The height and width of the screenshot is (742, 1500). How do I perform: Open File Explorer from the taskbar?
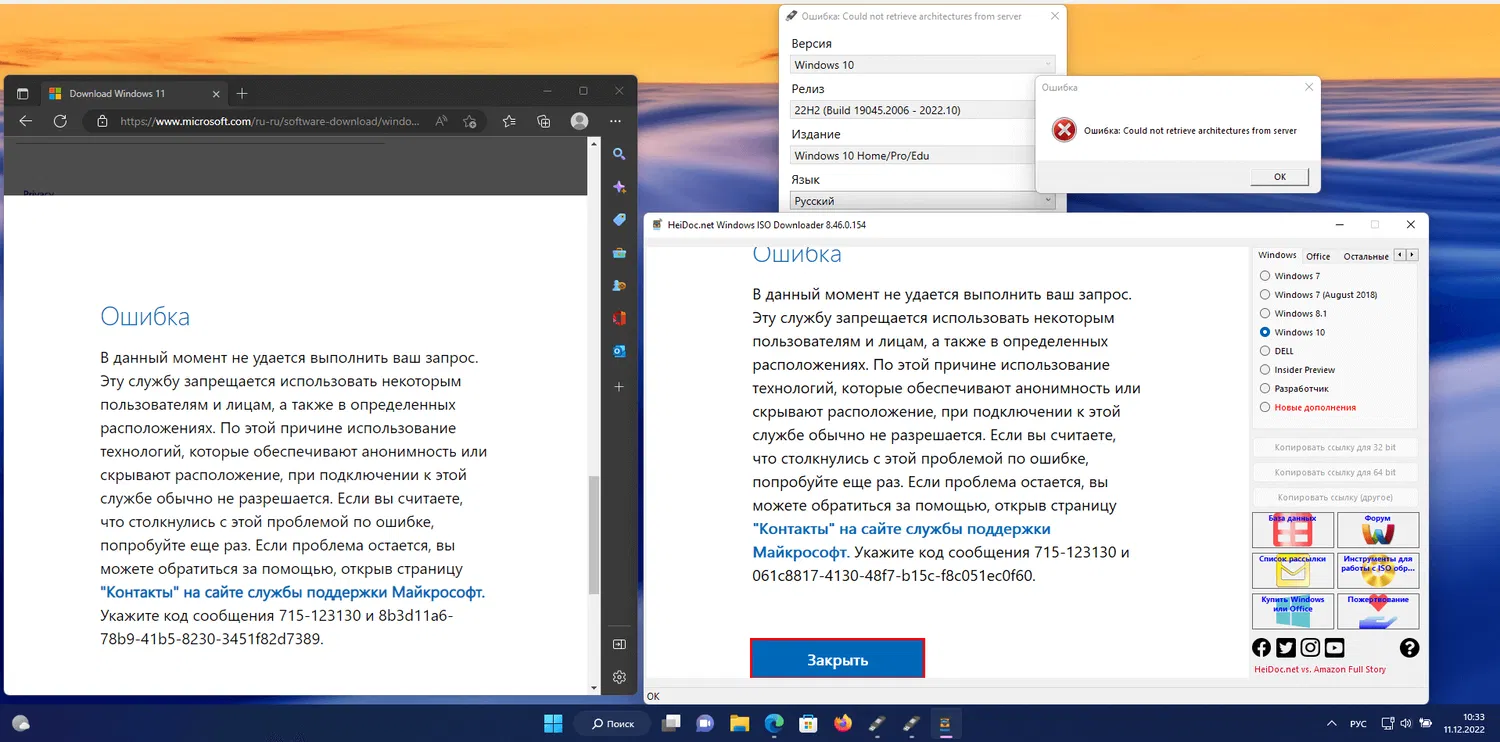pyautogui.click(x=739, y=723)
